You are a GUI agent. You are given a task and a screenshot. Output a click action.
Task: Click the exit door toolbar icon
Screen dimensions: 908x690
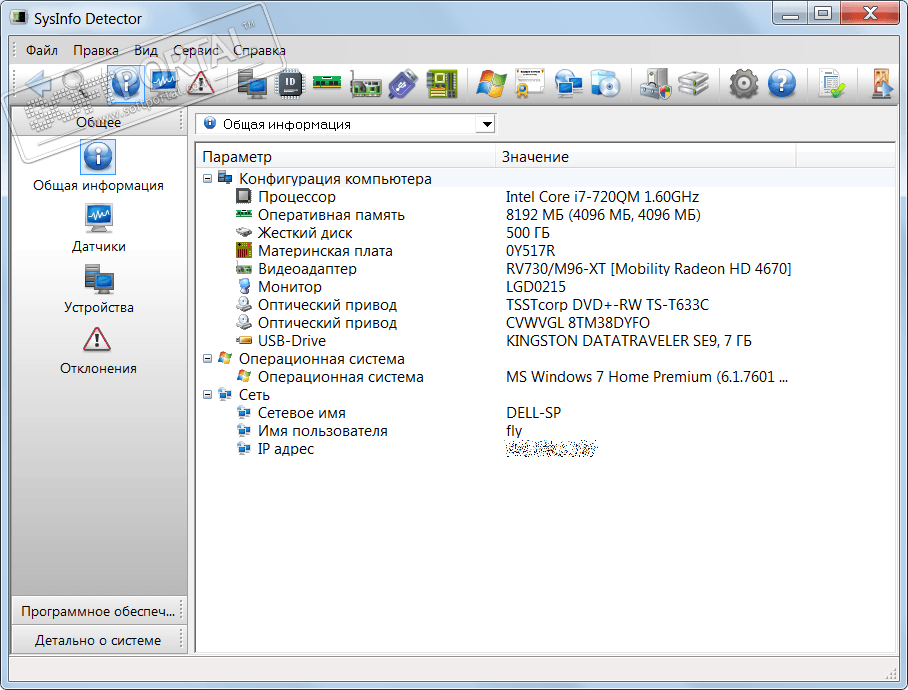pos(881,84)
